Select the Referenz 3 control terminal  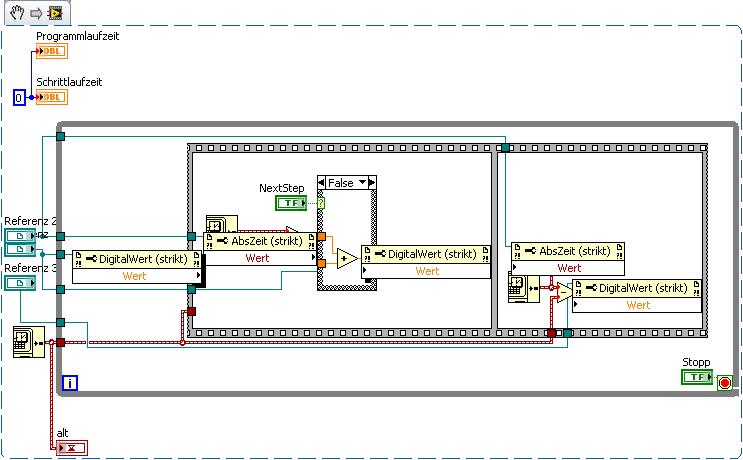point(20,283)
